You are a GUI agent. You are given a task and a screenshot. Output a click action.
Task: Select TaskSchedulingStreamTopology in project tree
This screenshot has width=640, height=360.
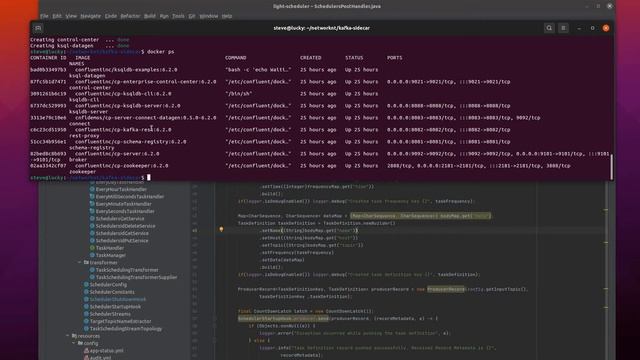tap(126, 329)
